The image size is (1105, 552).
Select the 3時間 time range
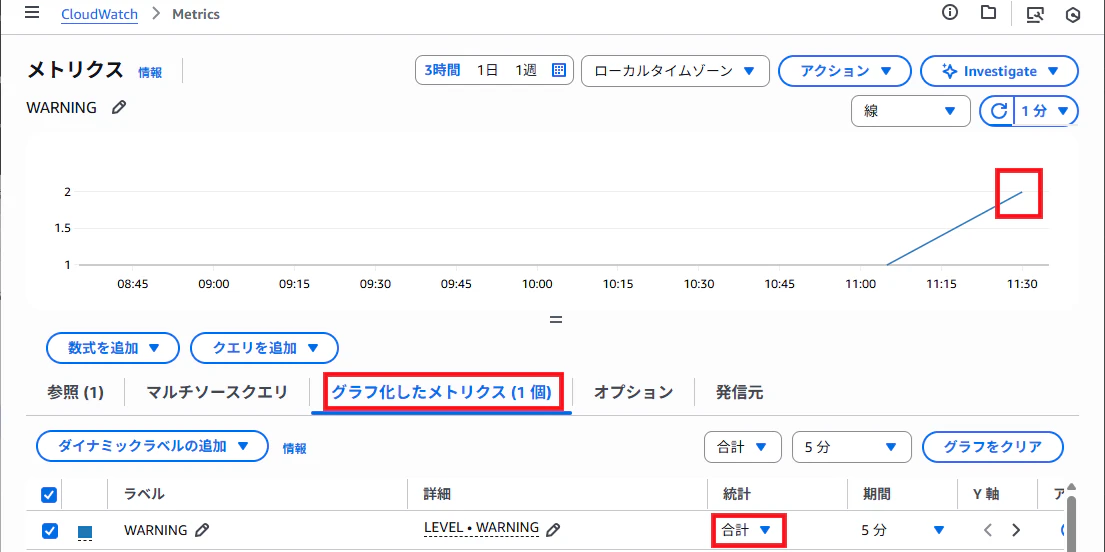pos(442,70)
